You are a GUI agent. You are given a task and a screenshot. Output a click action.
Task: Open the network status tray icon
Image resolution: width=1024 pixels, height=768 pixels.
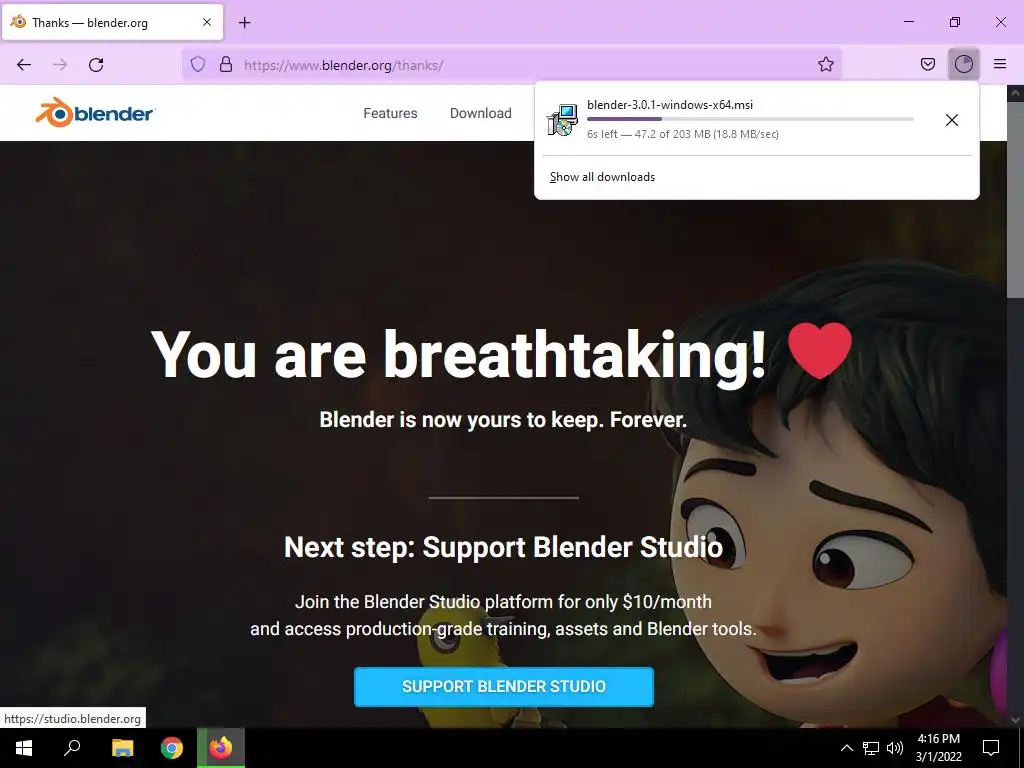(x=871, y=748)
